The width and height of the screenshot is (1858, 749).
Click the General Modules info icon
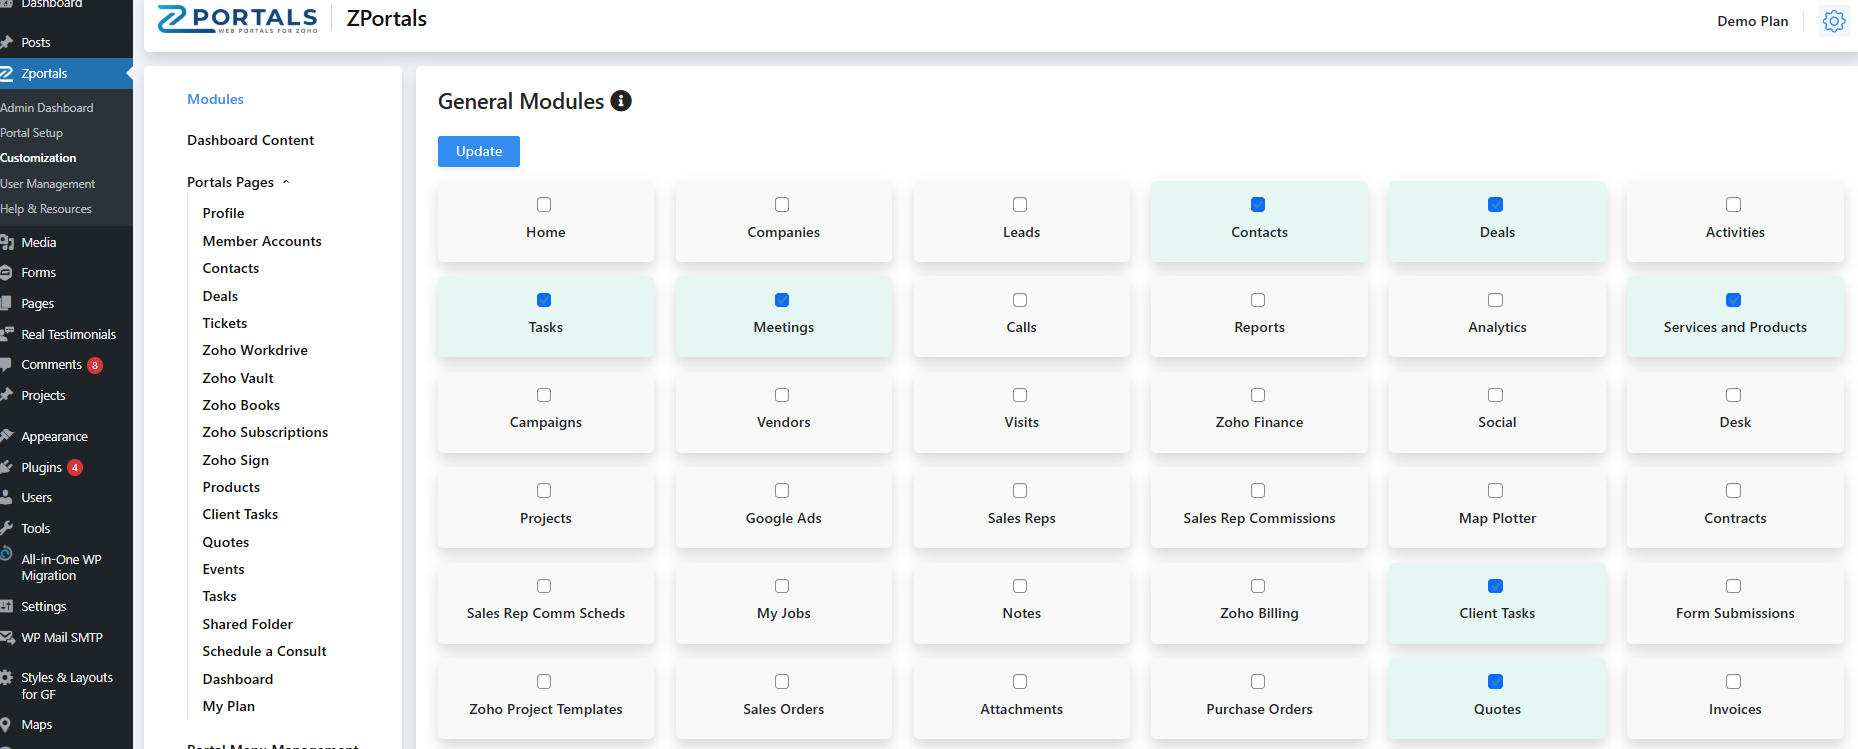621,101
